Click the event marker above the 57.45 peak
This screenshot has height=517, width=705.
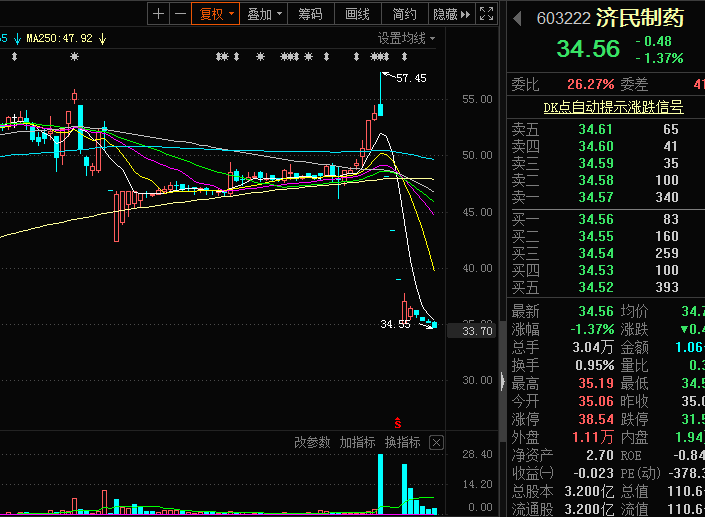380,57
